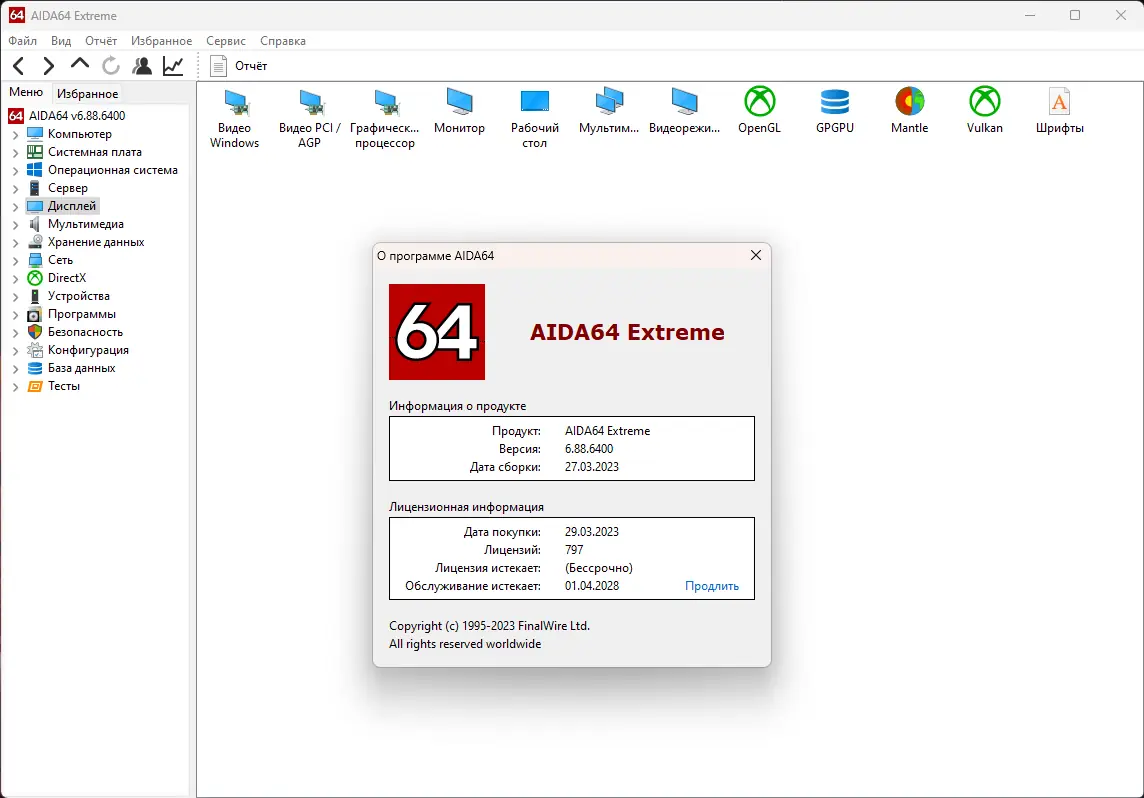Open the Графический процессор icon
Viewport: 1144px width, 798px height.
(384, 118)
